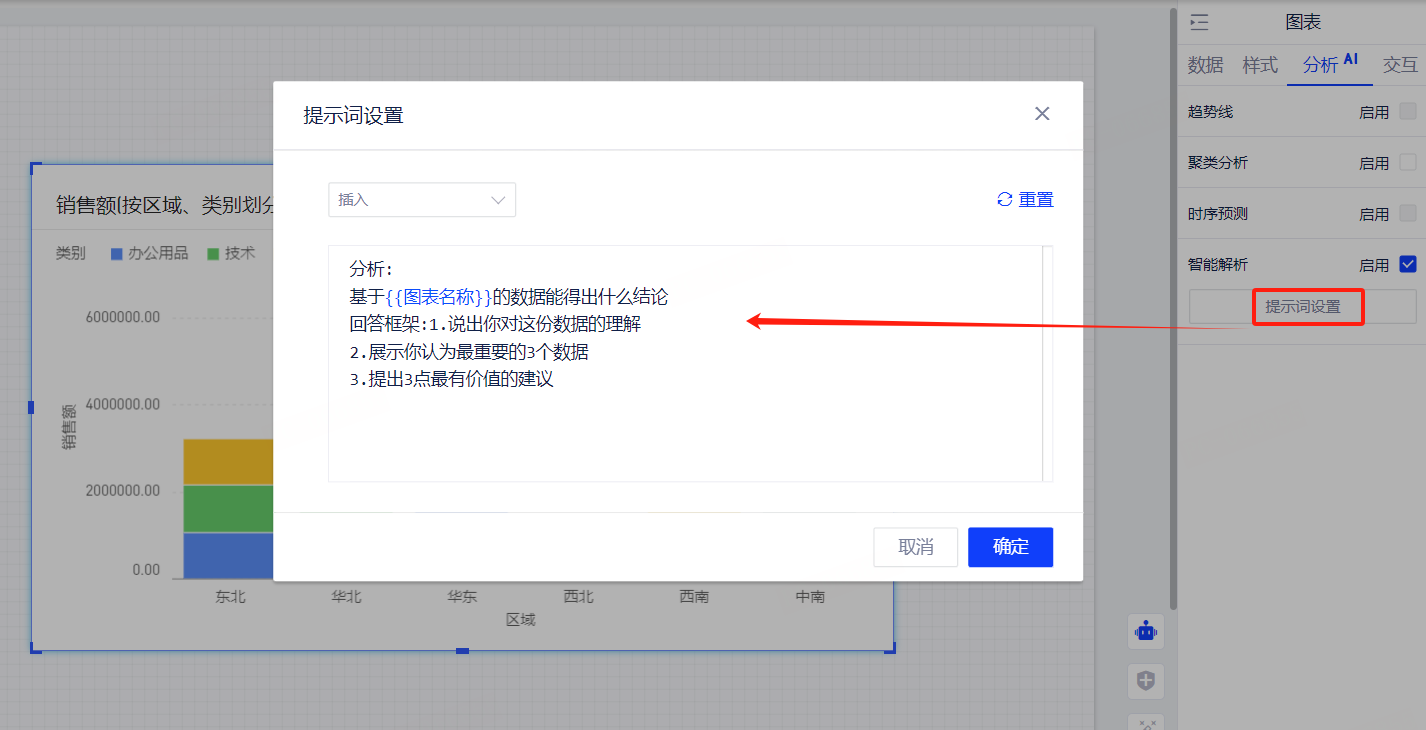Click the partially visible icon below the shield
The height and width of the screenshot is (730, 1426).
(x=1146, y=723)
